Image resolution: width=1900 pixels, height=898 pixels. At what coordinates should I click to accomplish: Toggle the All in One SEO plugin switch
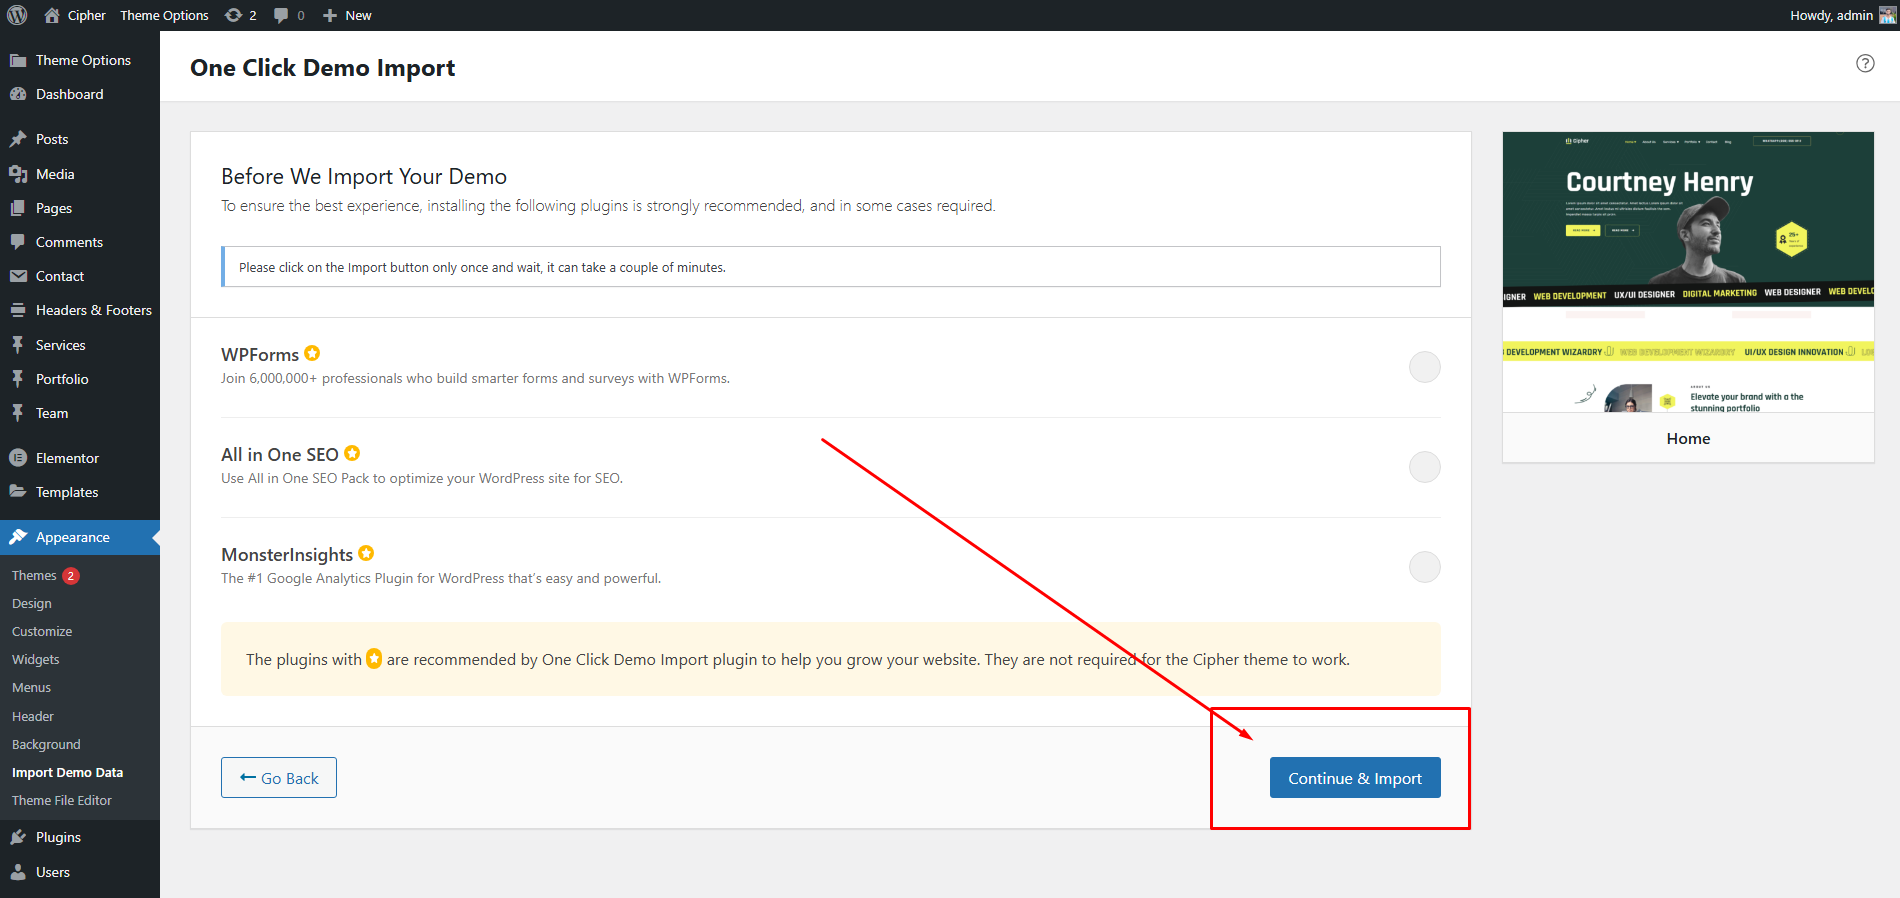coord(1424,467)
